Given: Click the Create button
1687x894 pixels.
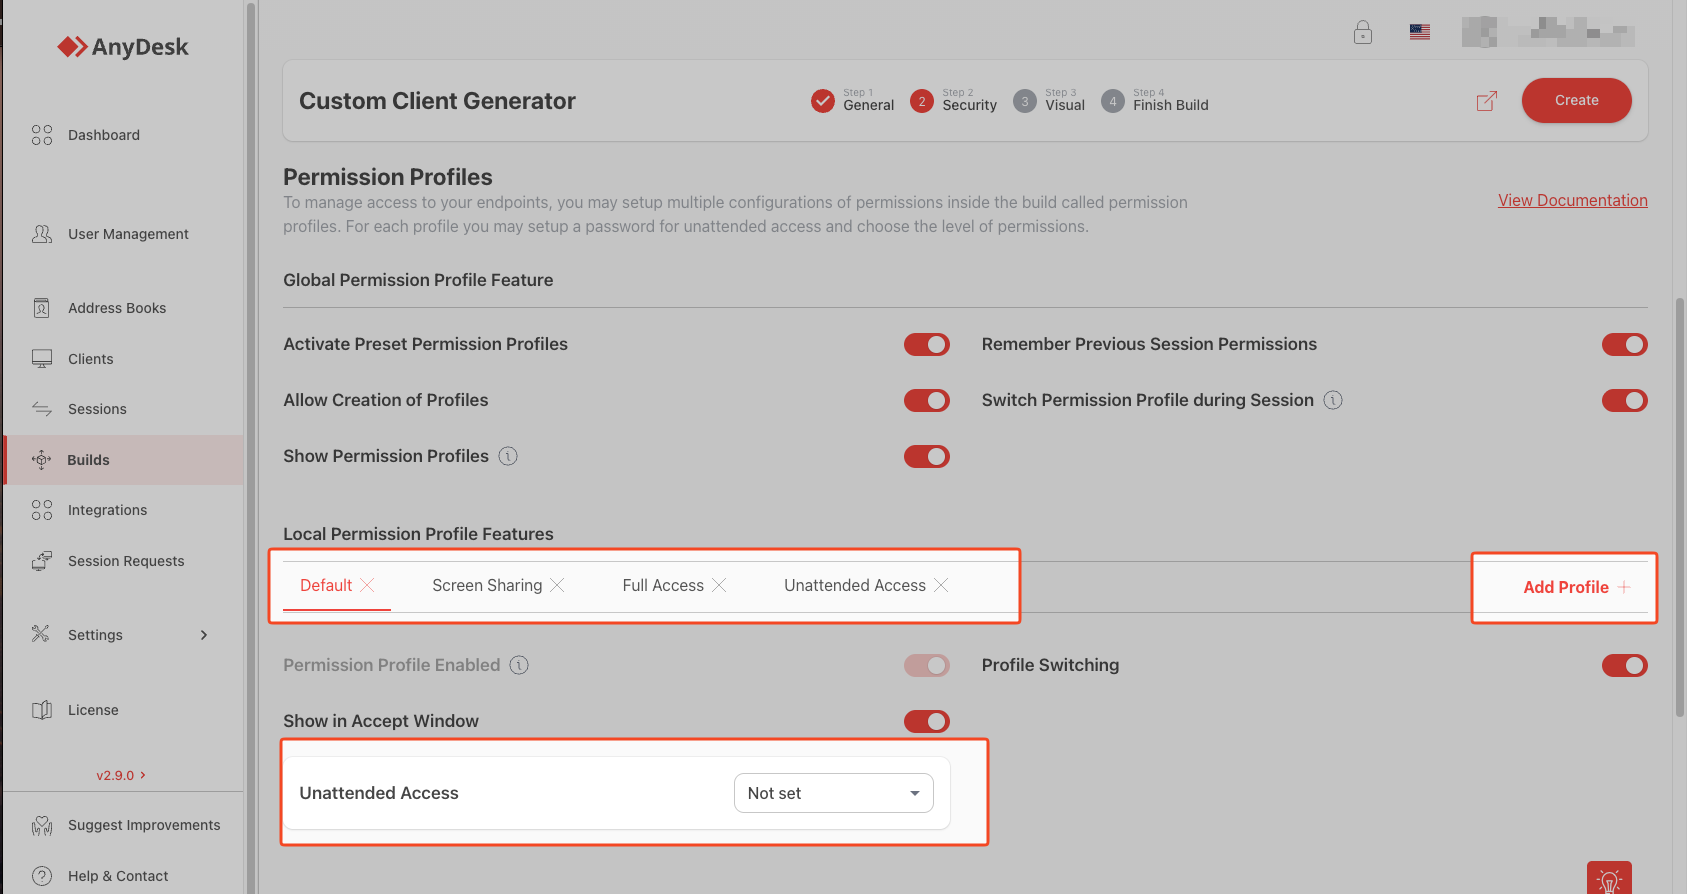Looking at the screenshot, I should click(1577, 101).
